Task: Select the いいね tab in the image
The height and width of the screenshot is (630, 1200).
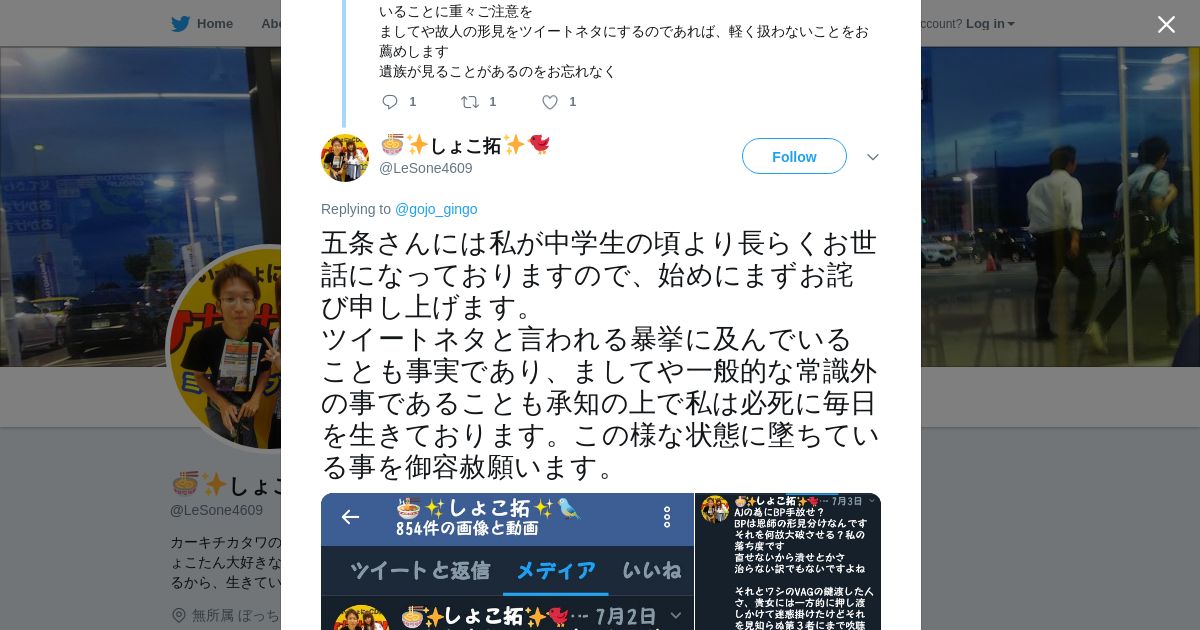Action: [x=652, y=570]
